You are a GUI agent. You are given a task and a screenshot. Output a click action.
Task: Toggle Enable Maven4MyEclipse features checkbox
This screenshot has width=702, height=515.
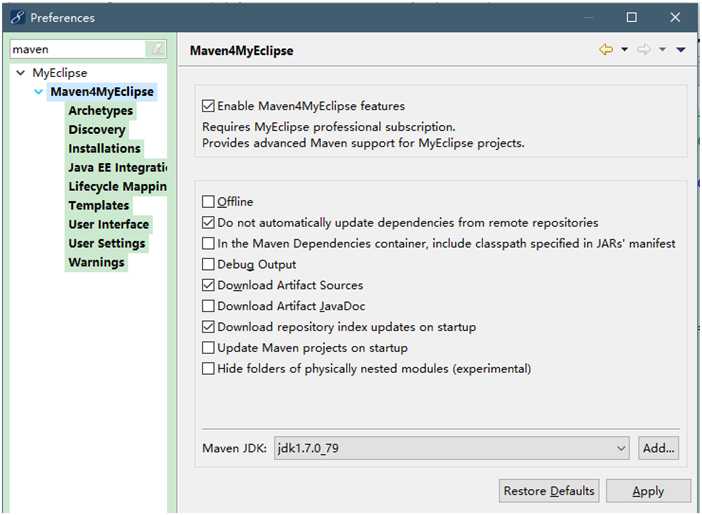pyautogui.click(x=208, y=106)
